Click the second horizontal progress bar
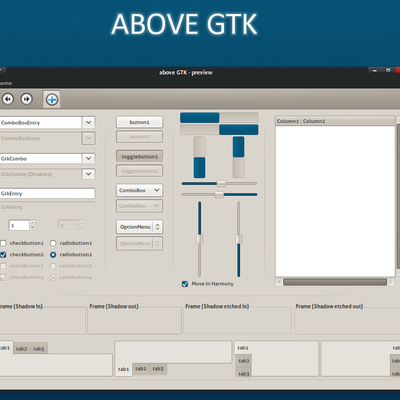Viewport: 400px width, 400px height. pyautogui.click(x=219, y=130)
